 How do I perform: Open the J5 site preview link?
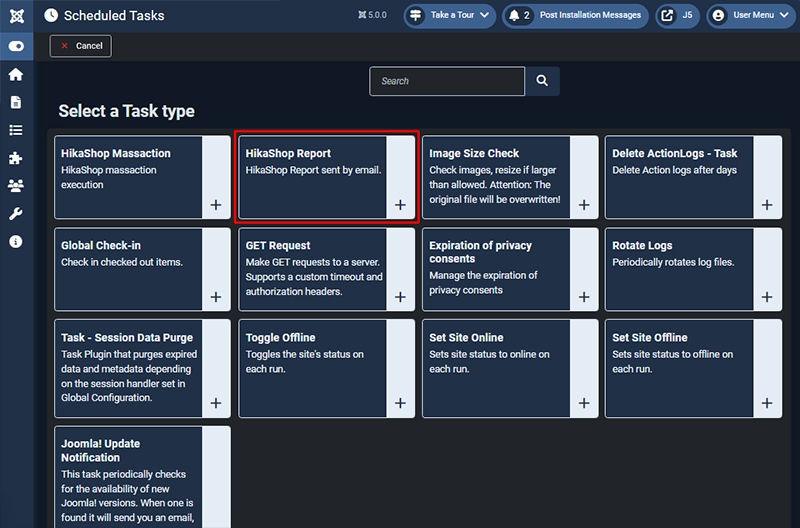(677, 15)
